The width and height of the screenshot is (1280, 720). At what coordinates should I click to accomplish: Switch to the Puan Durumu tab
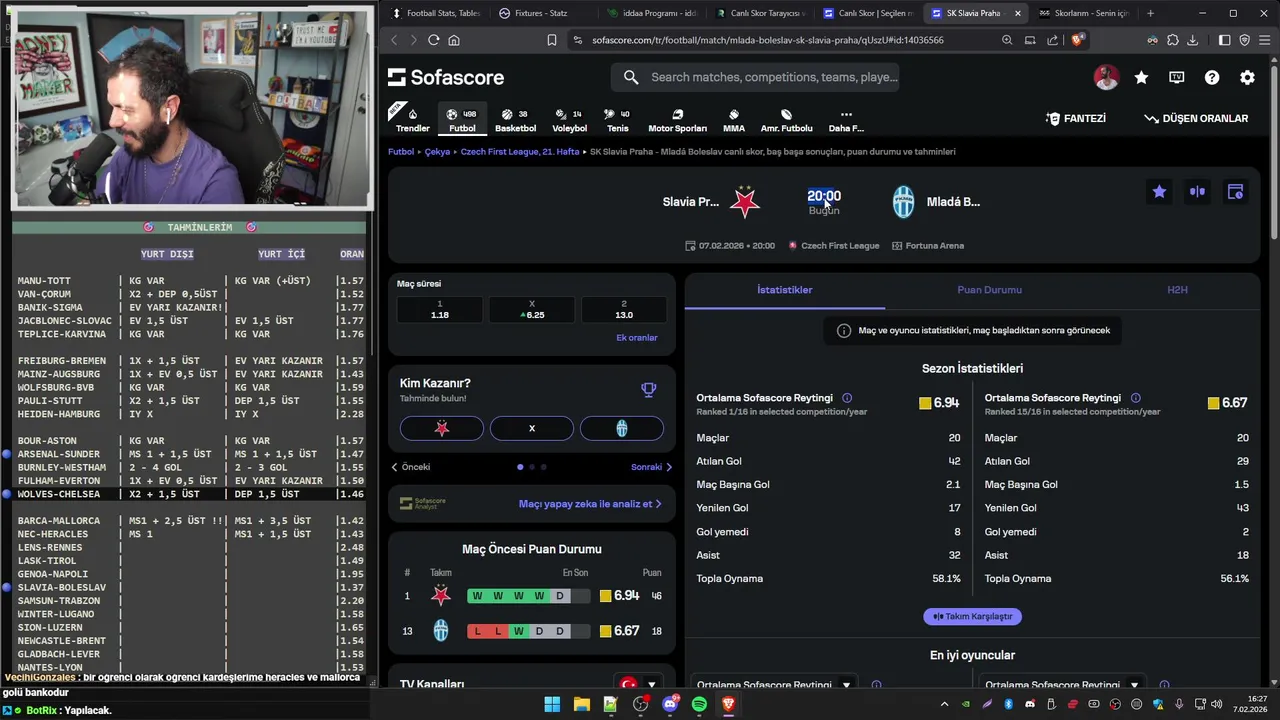989,290
